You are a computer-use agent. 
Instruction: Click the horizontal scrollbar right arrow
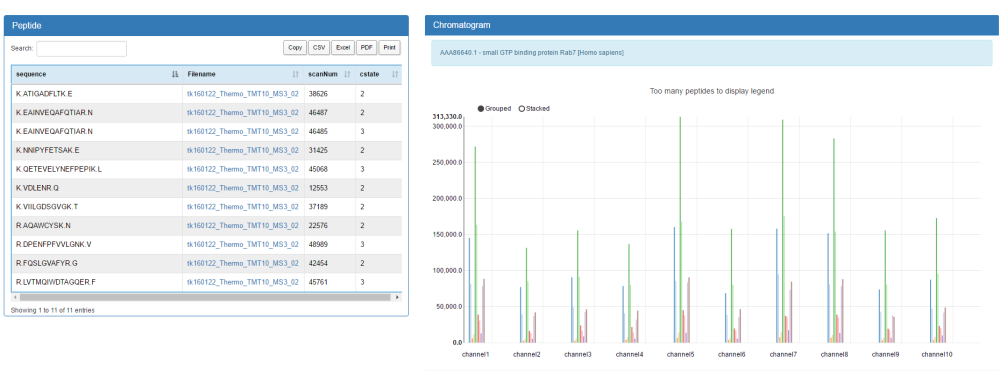[397, 297]
